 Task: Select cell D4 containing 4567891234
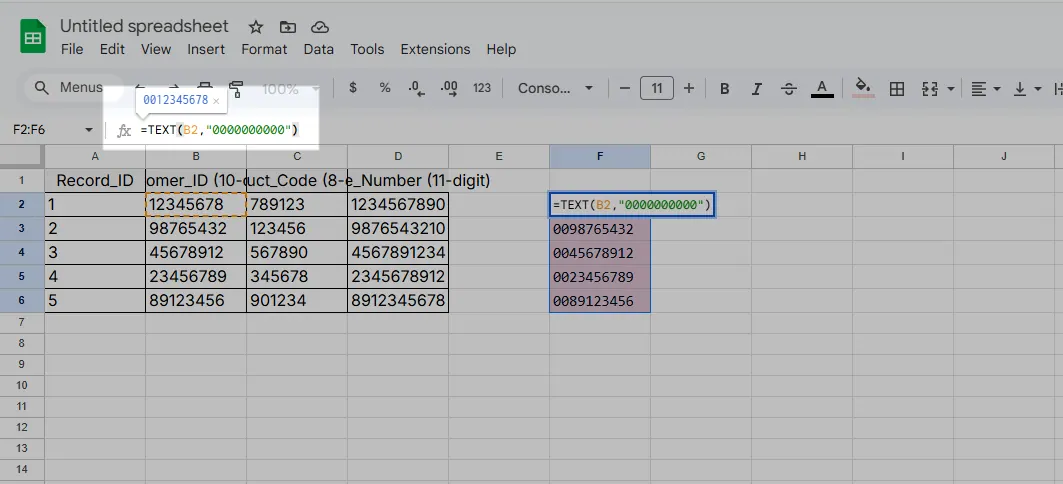tap(398, 253)
